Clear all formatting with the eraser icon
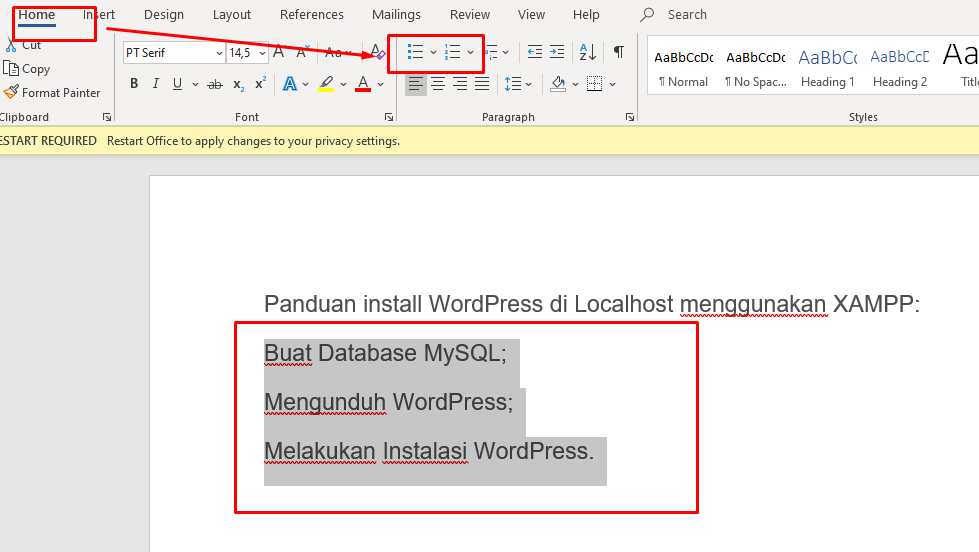Screen dimensions: 979x552 click(378, 52)
